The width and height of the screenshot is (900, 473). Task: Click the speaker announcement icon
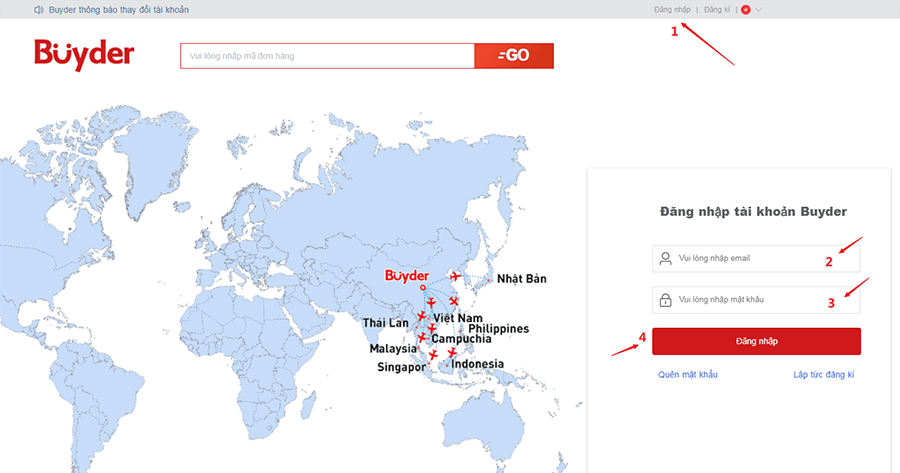pos(38,10)
